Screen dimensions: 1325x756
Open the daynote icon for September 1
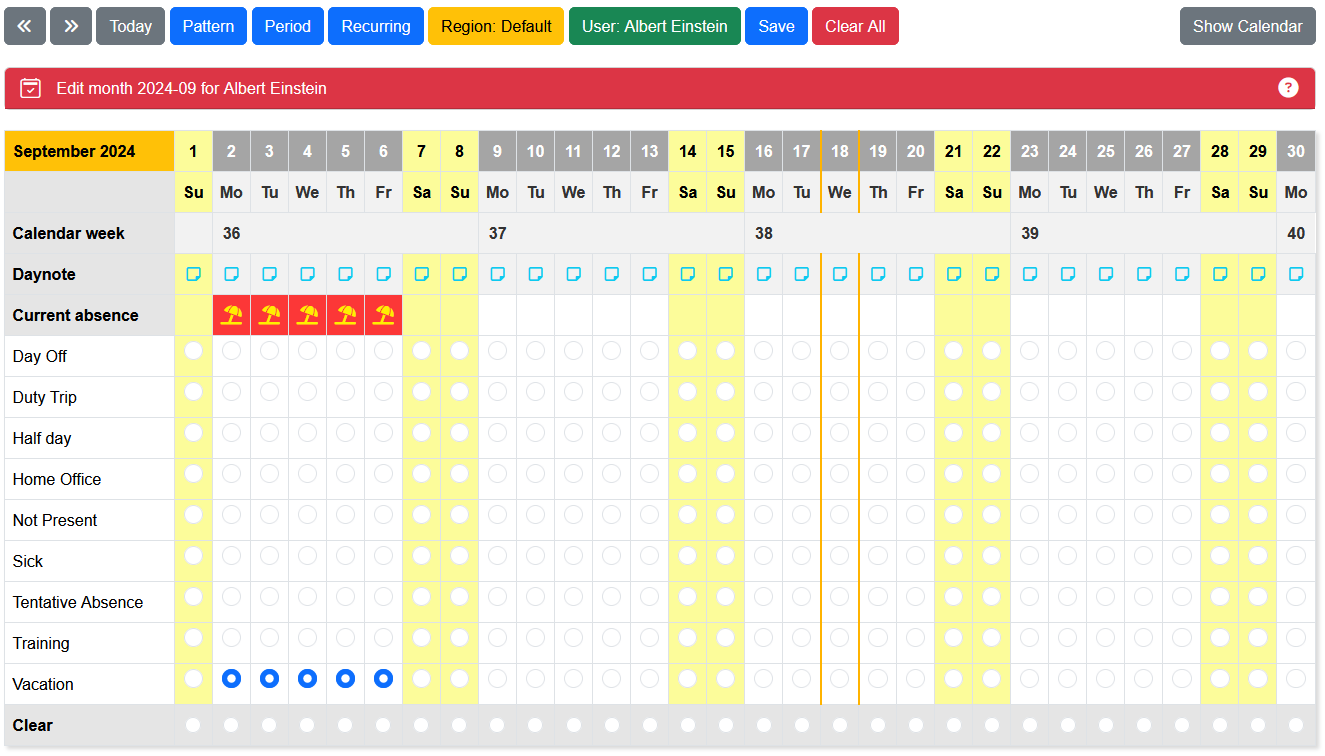194,274
